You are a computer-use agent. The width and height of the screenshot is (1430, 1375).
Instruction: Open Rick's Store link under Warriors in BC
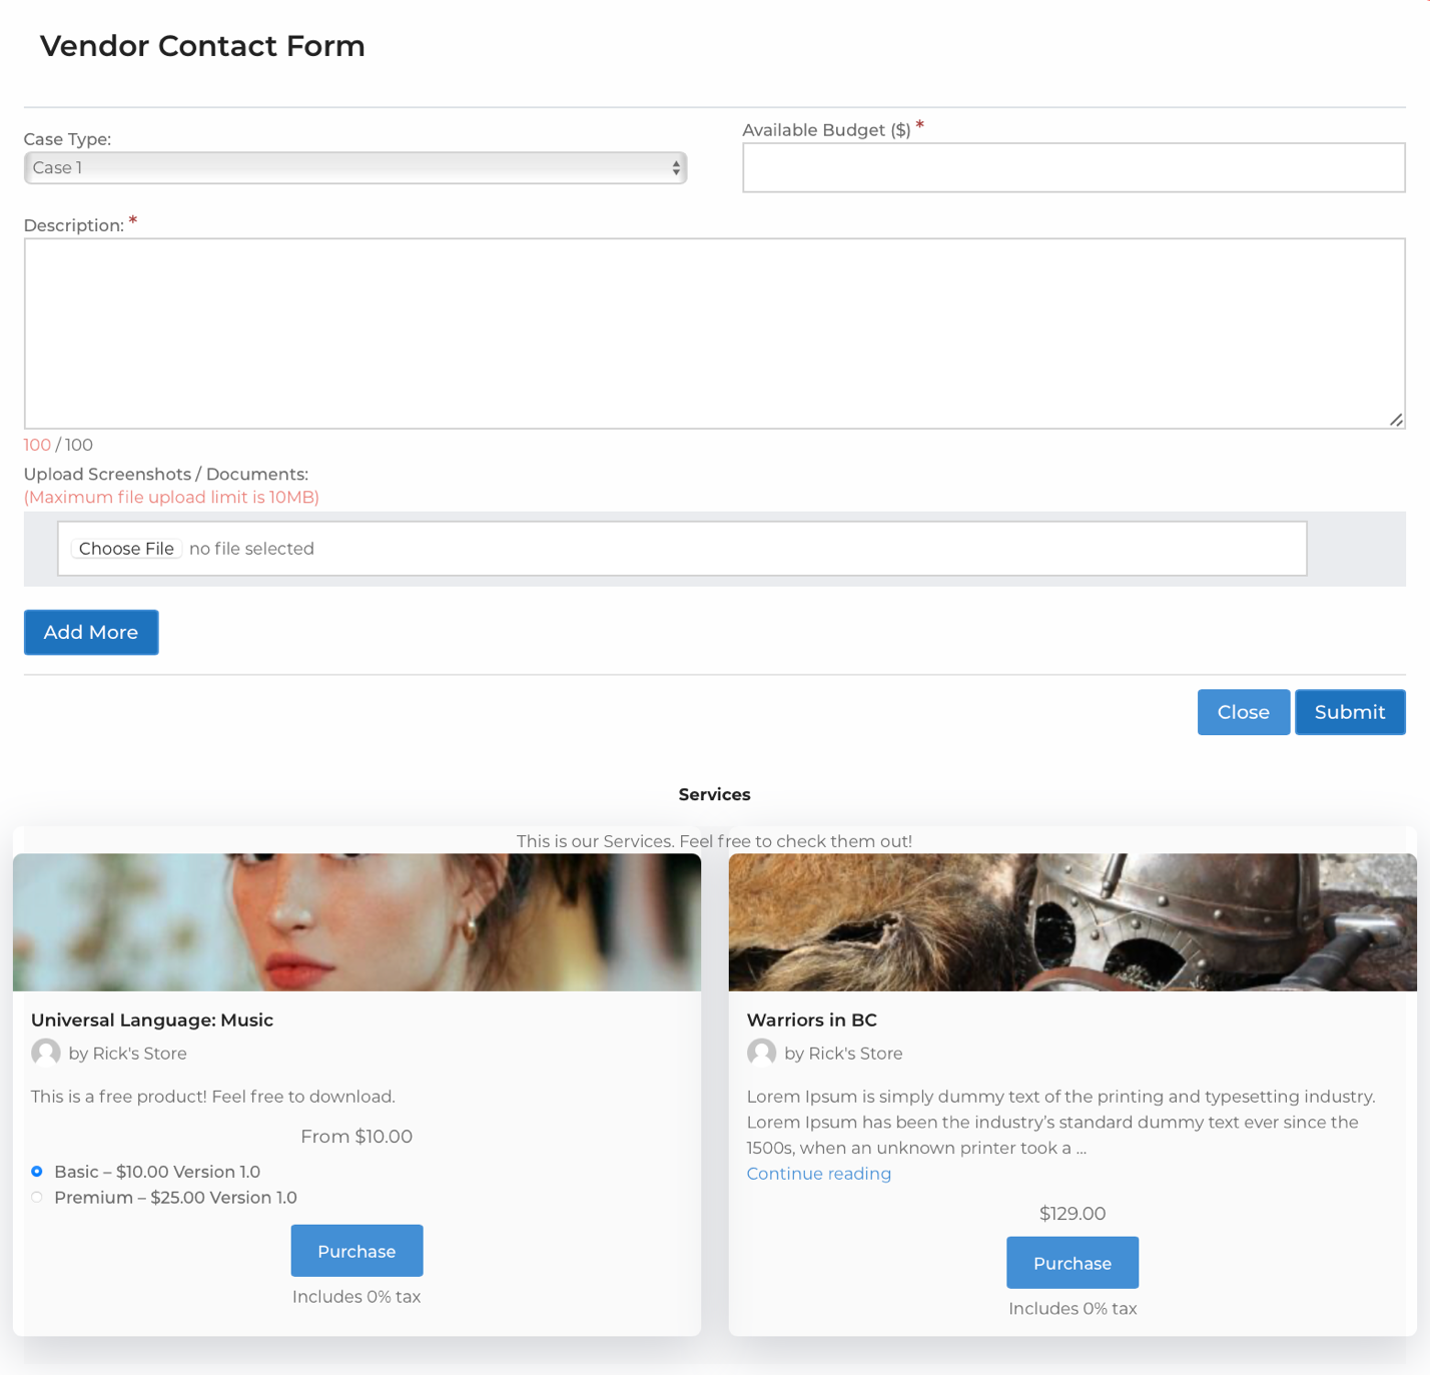855,1053
